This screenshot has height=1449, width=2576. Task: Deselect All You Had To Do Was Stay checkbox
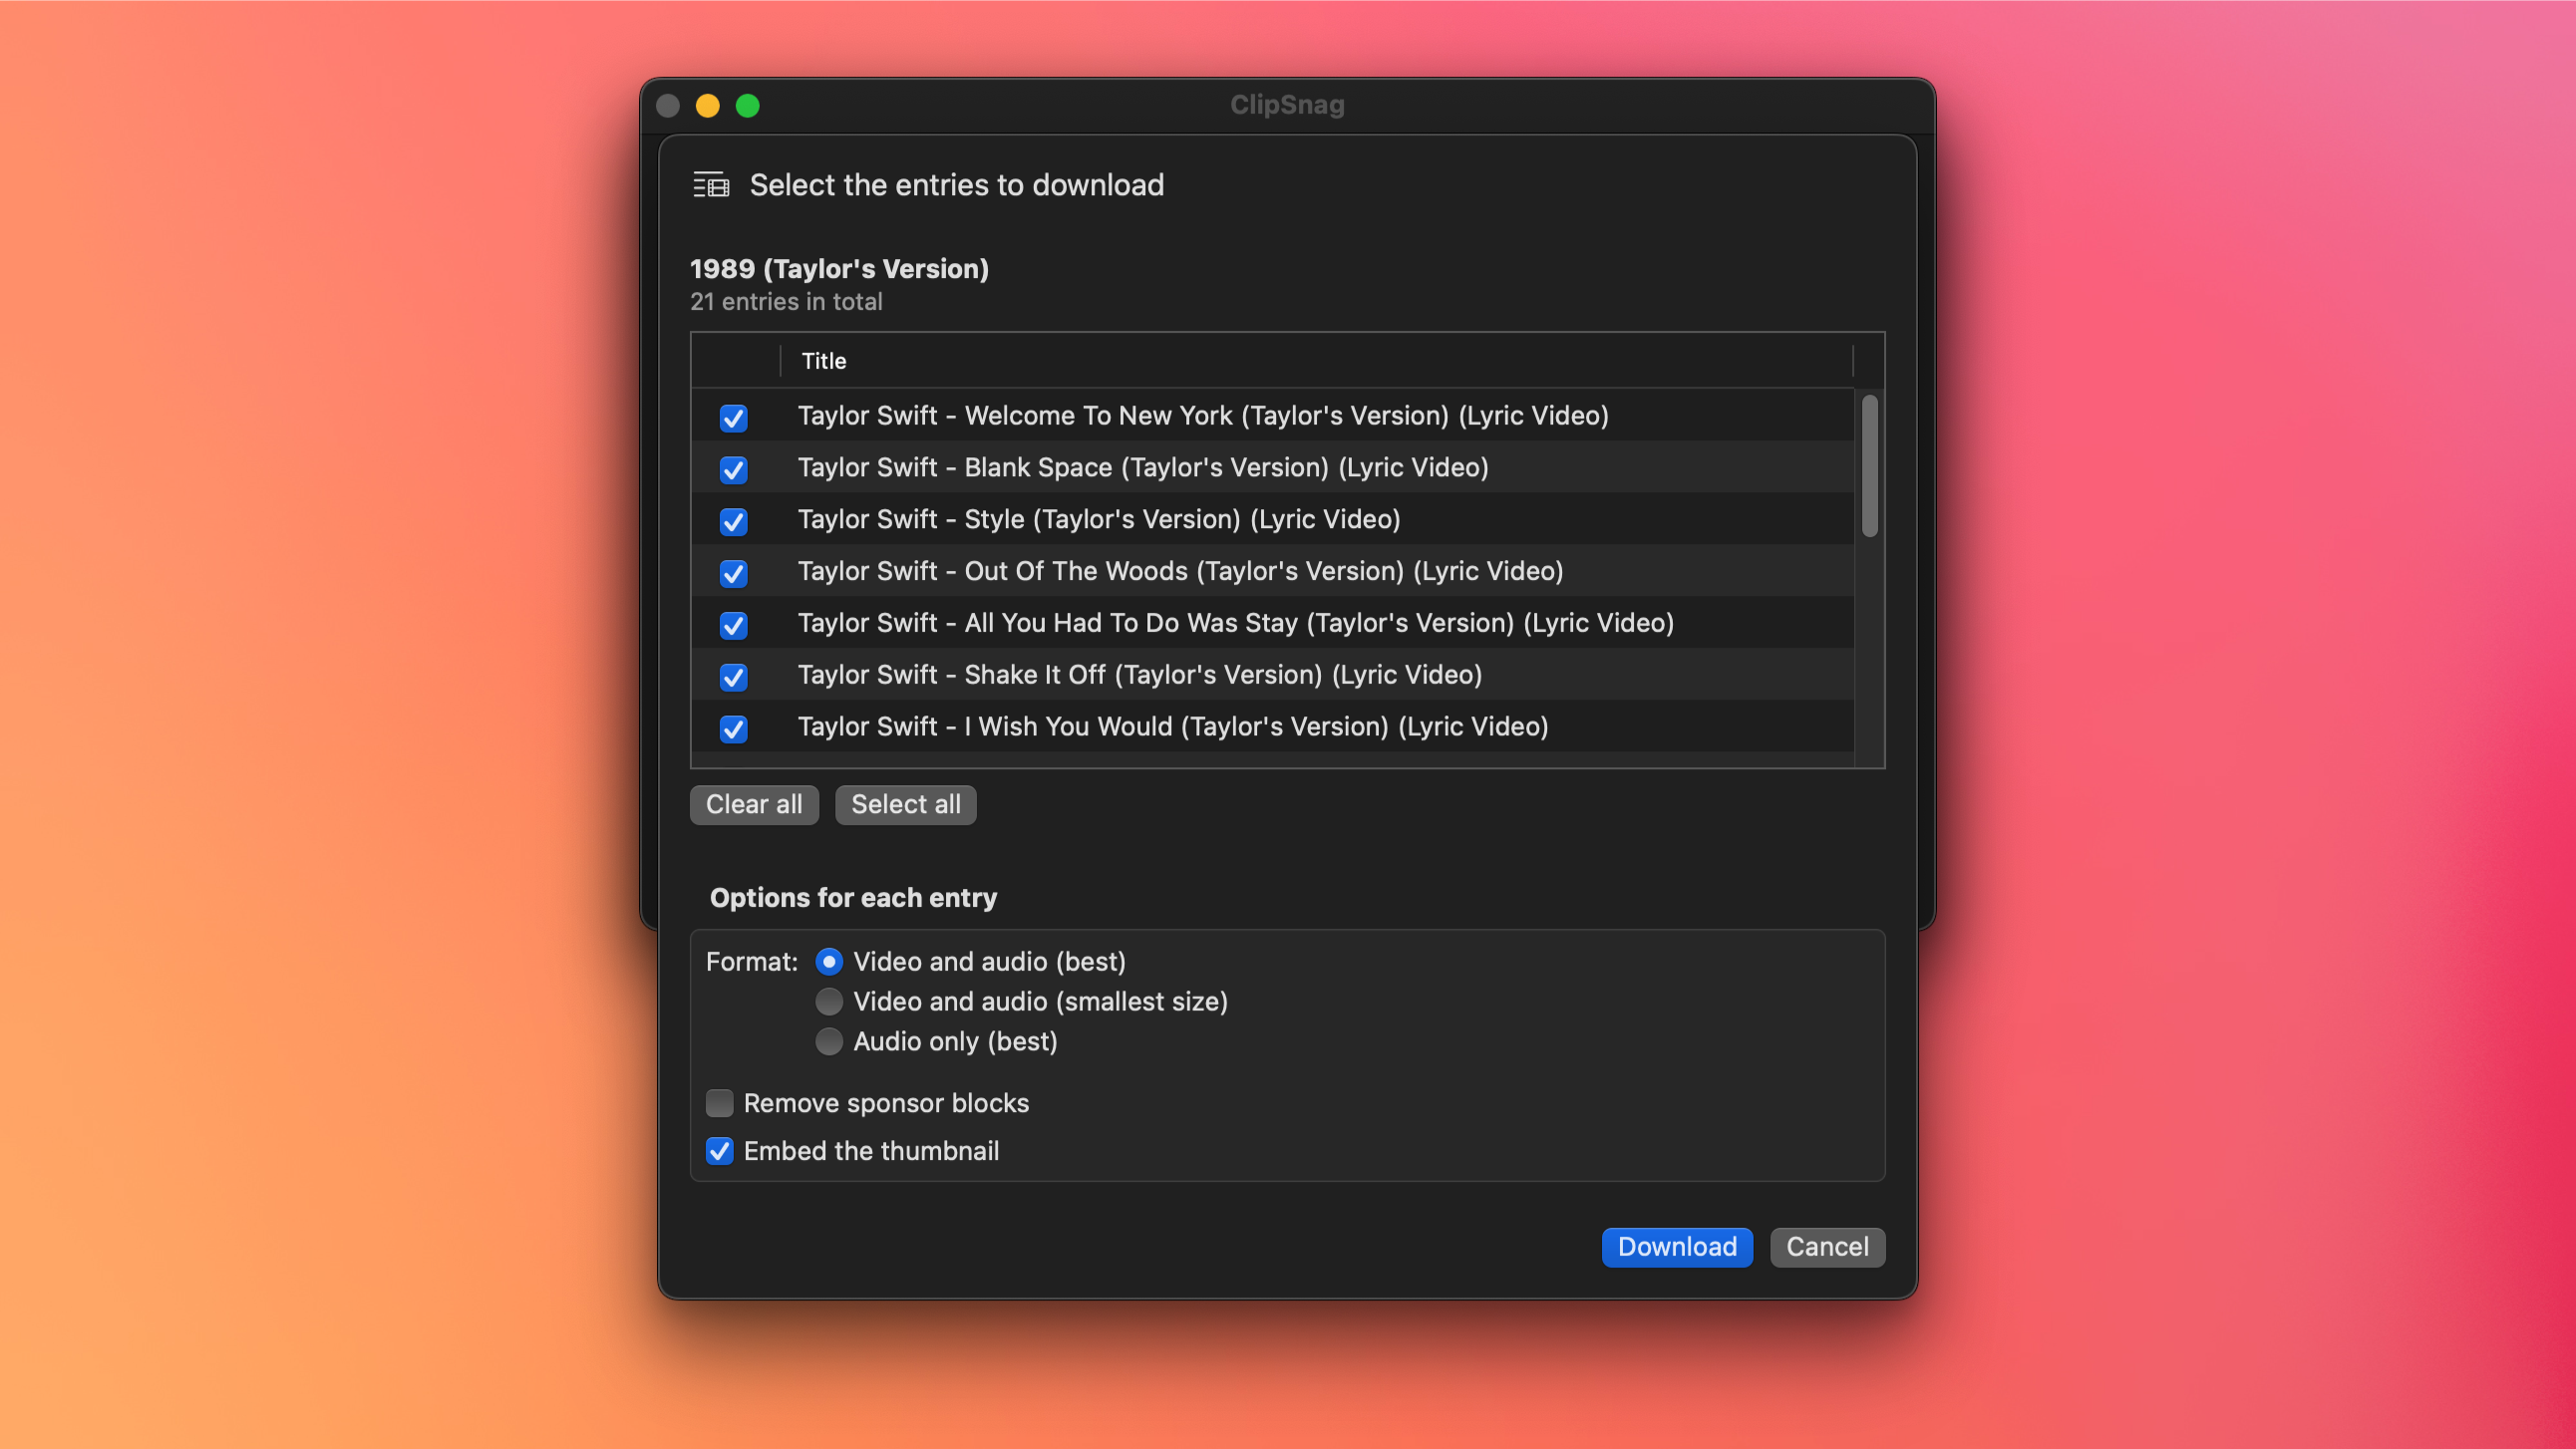733,625
